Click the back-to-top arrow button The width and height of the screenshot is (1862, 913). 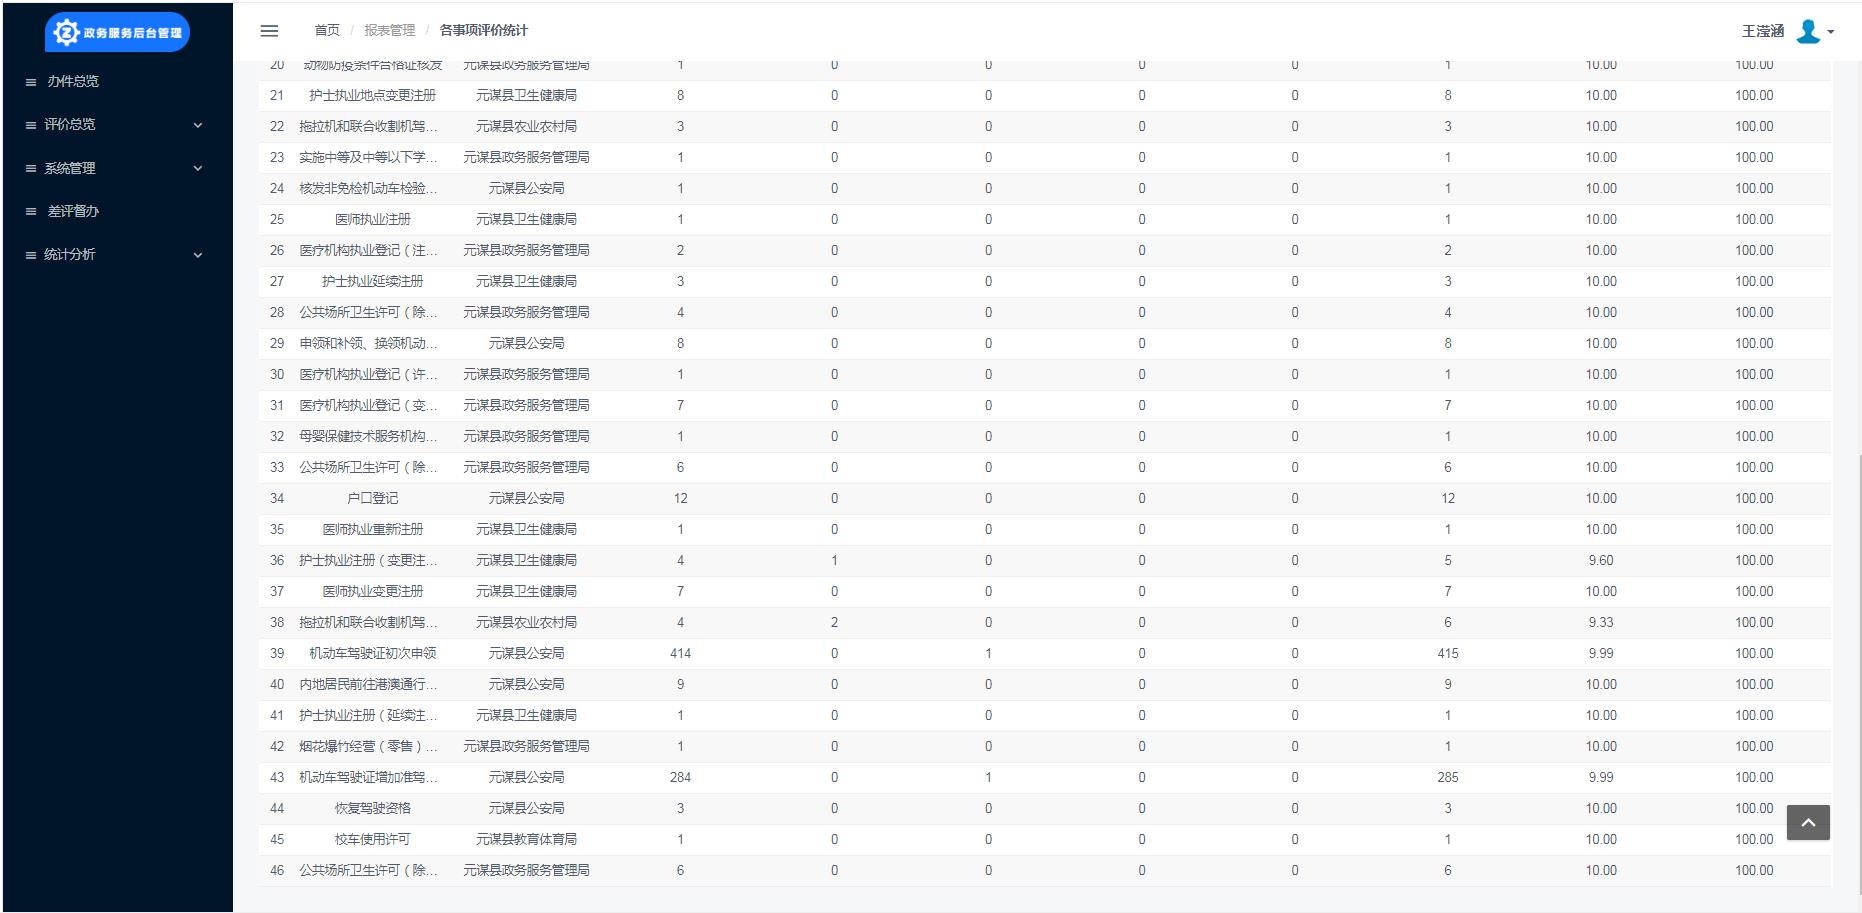(1808, 822)
